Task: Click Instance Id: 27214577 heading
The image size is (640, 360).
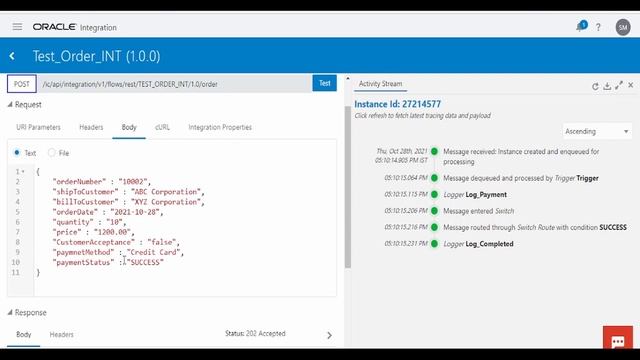Action: (398, 104)
